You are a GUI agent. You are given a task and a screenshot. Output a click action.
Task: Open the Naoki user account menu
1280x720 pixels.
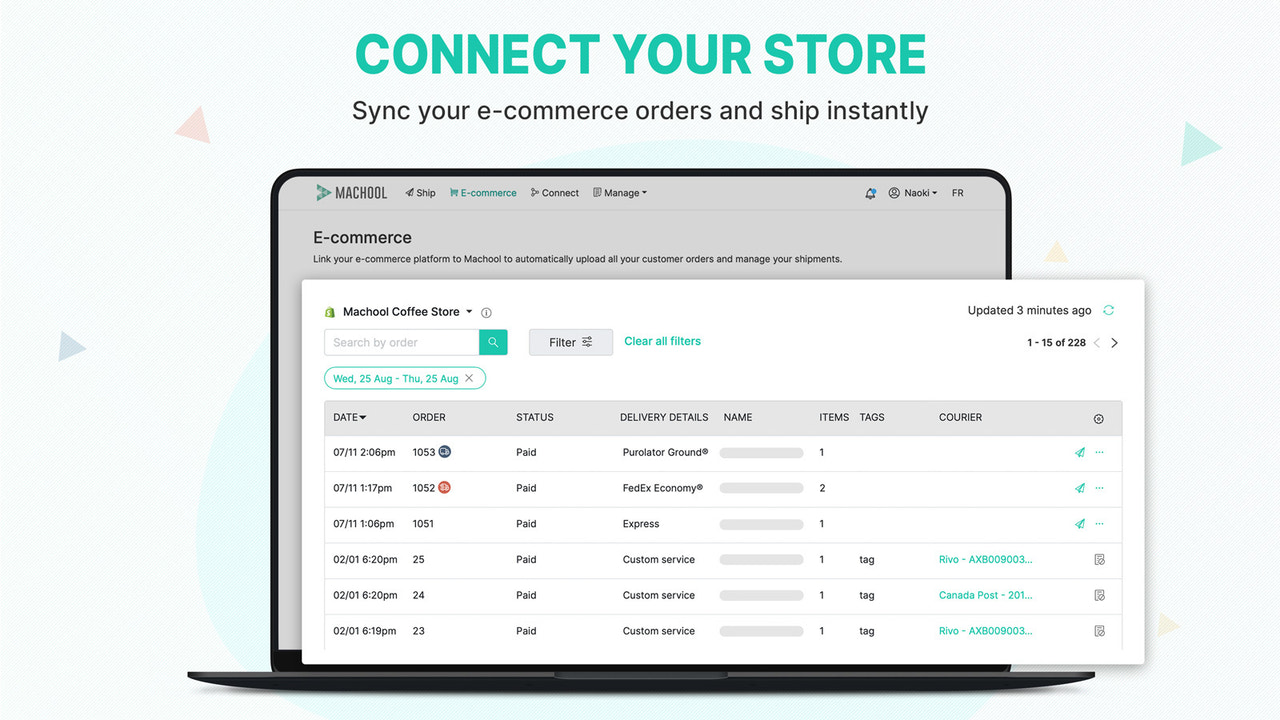[x=912, y=192]
